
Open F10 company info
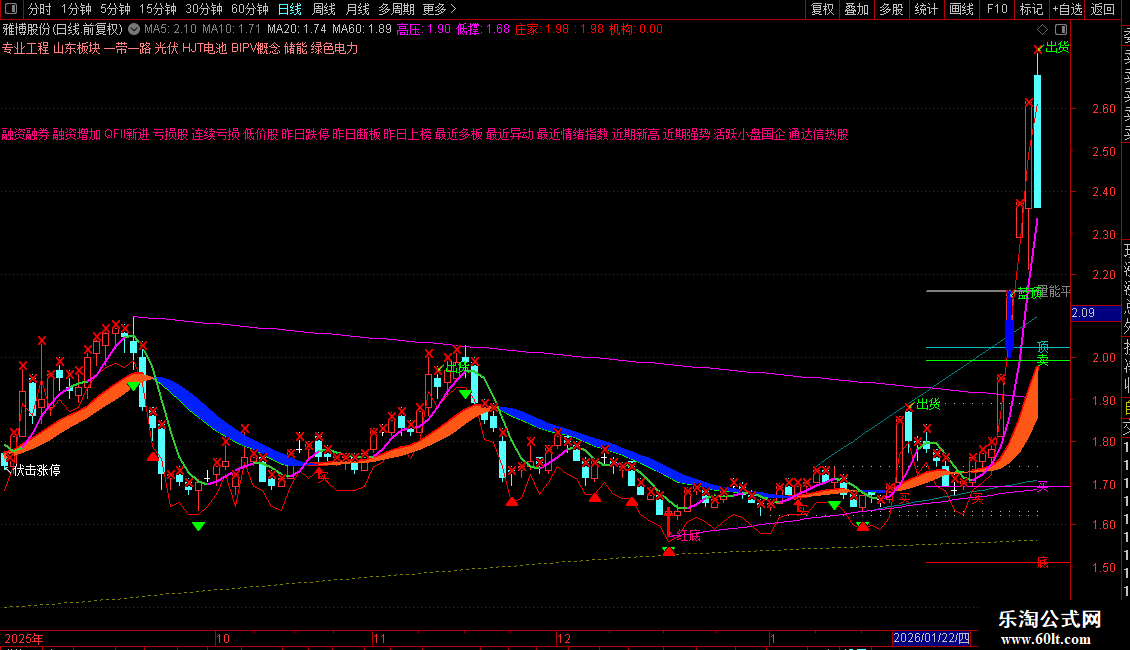click(x=997, y=9)
